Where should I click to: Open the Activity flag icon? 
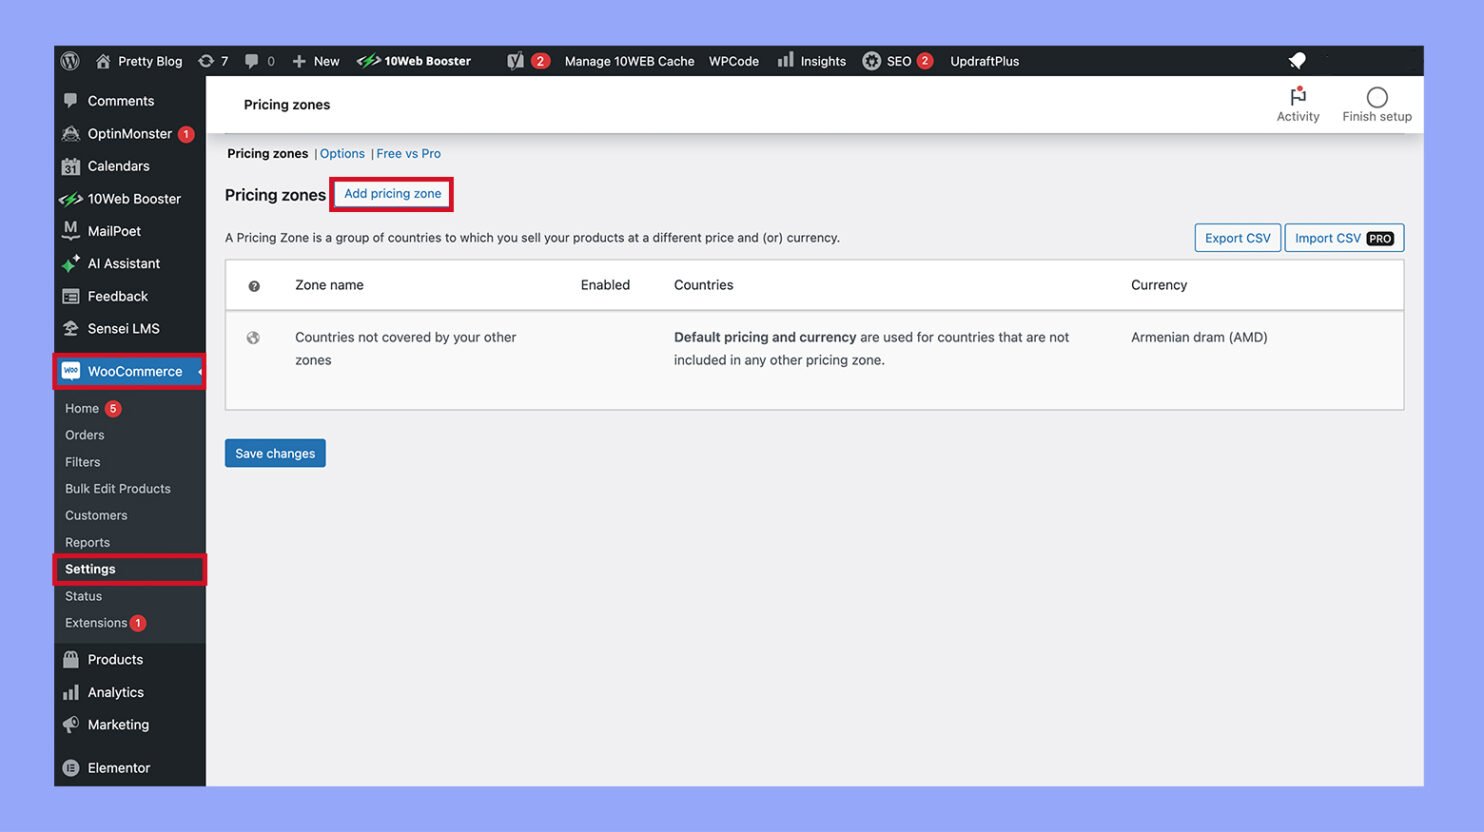[x=1297, y=98]
